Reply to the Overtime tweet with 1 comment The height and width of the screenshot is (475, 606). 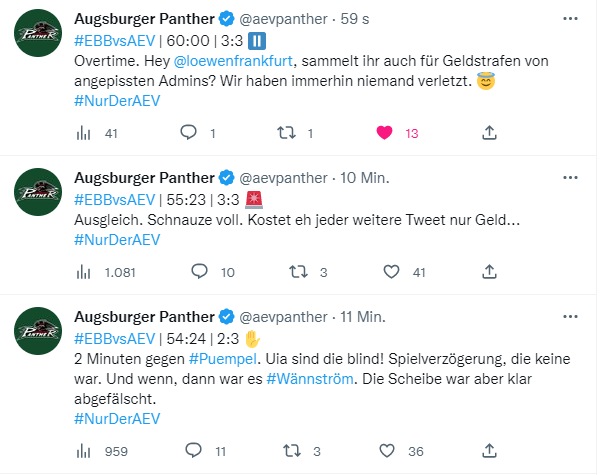189,133
